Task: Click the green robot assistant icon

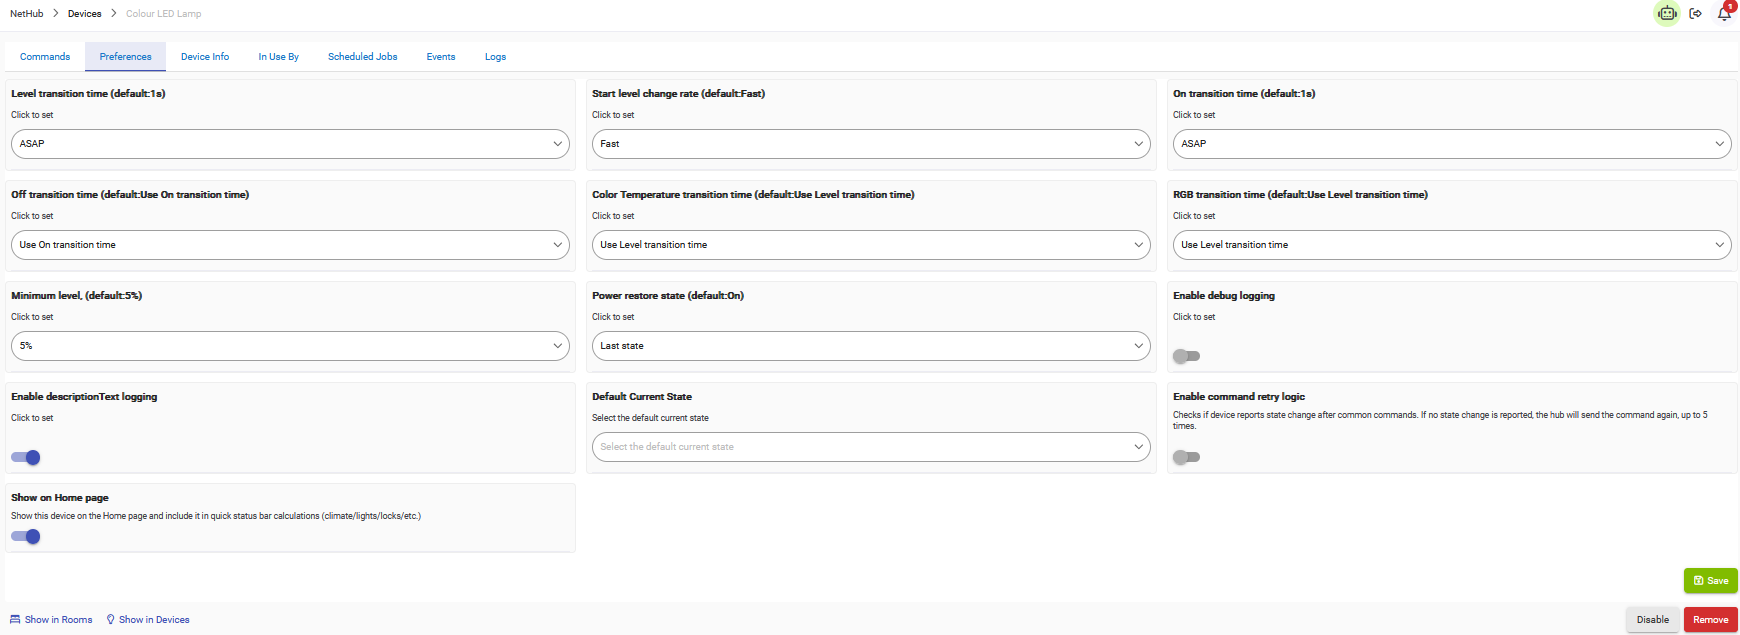Action: [1667, 13]
